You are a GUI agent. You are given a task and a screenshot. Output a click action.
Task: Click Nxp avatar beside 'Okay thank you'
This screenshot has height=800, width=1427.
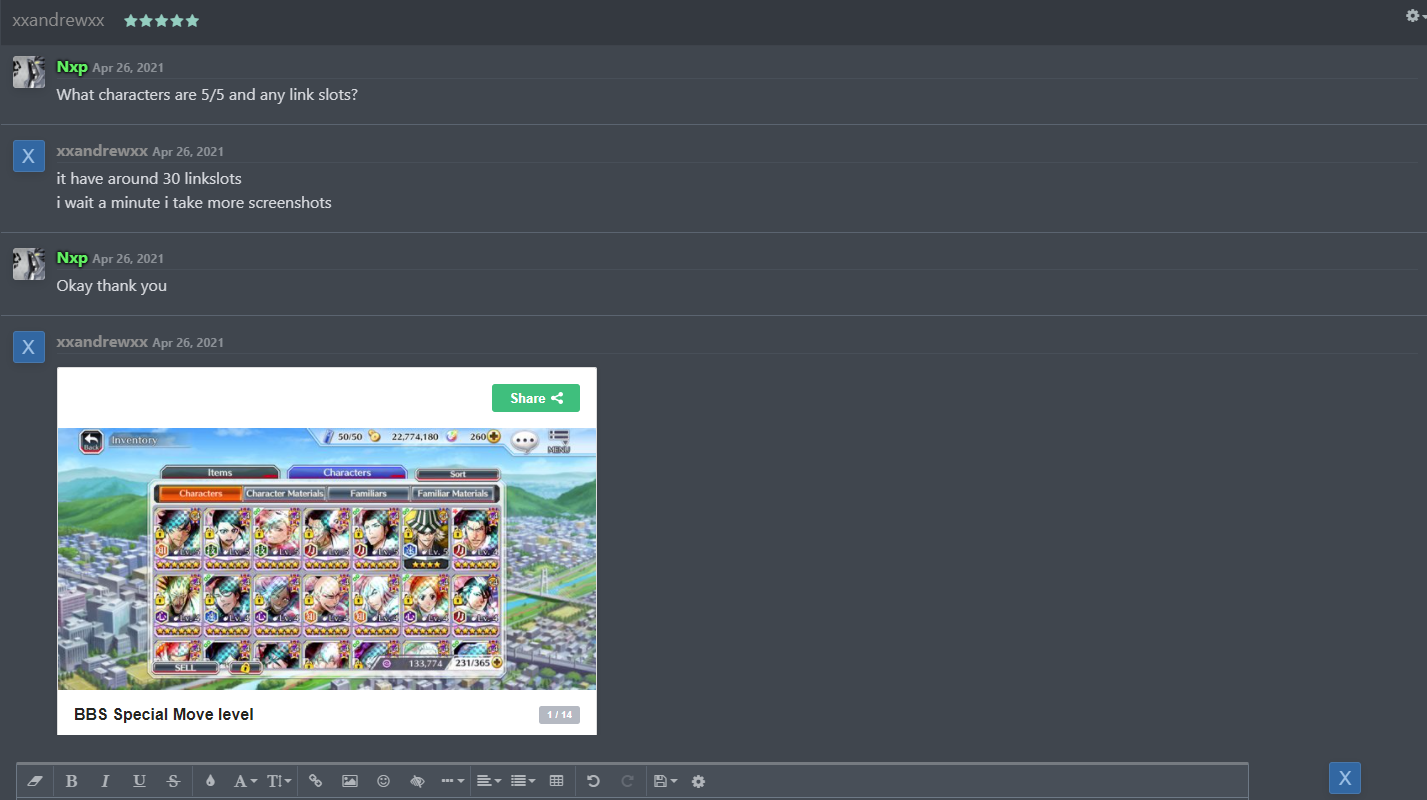28,264
